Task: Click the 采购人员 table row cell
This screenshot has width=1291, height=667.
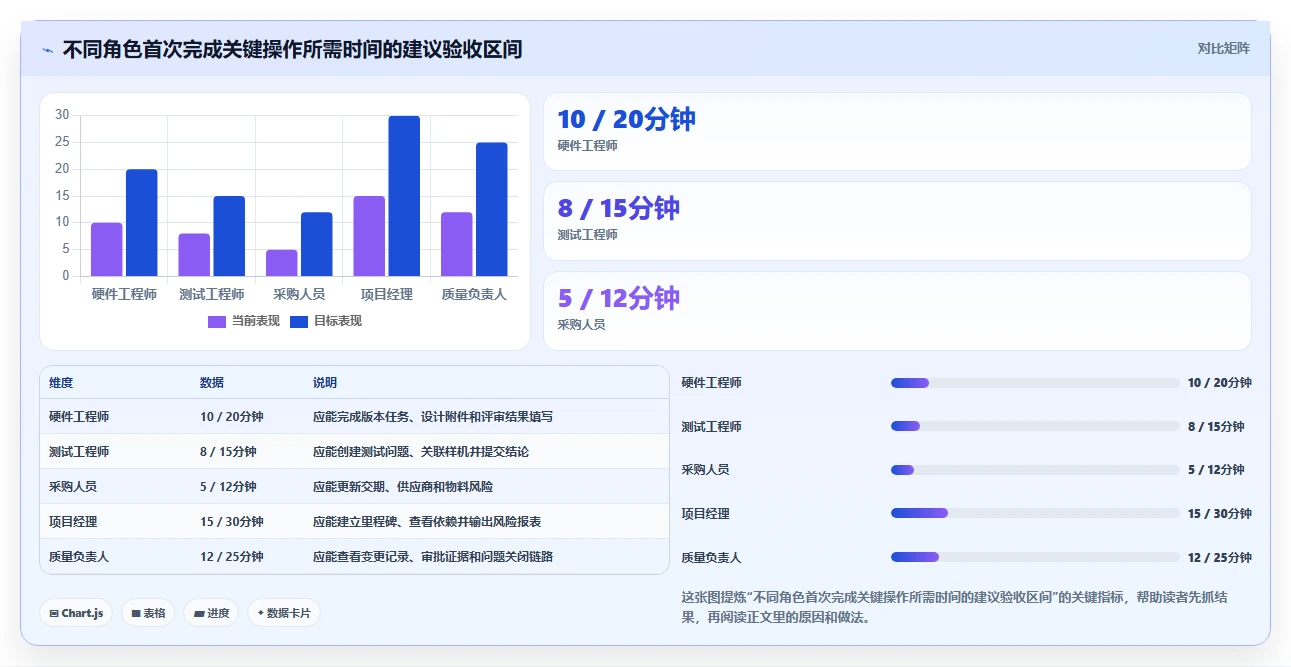Action: pyautogui.click(x=73, y=486)
